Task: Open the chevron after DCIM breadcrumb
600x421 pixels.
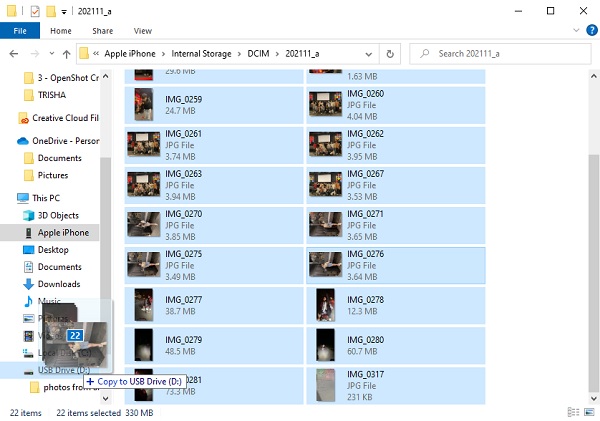Action: tap(277, 54)
